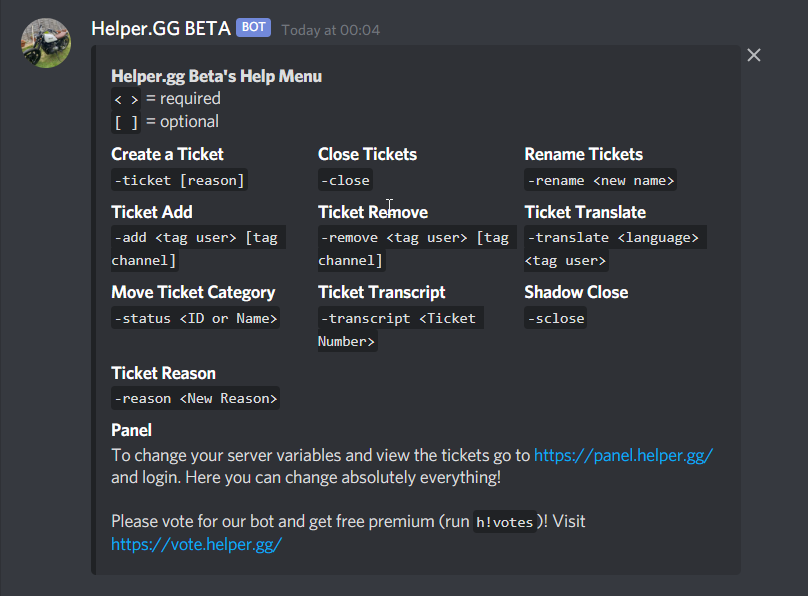
Task: Click the BOT badge next to username
Action: point(253,27)
